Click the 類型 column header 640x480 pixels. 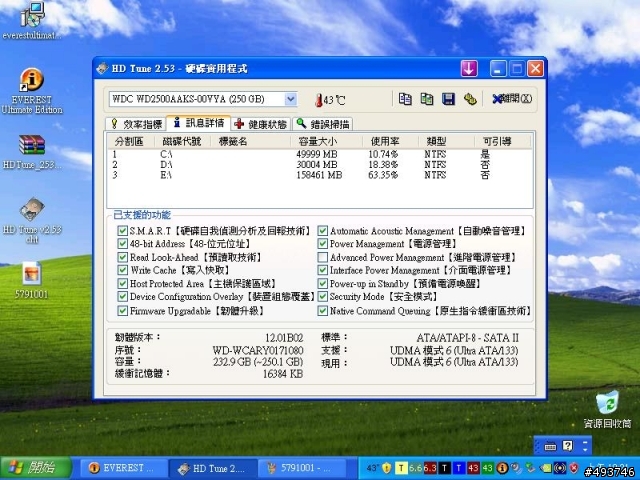[446, 142]
